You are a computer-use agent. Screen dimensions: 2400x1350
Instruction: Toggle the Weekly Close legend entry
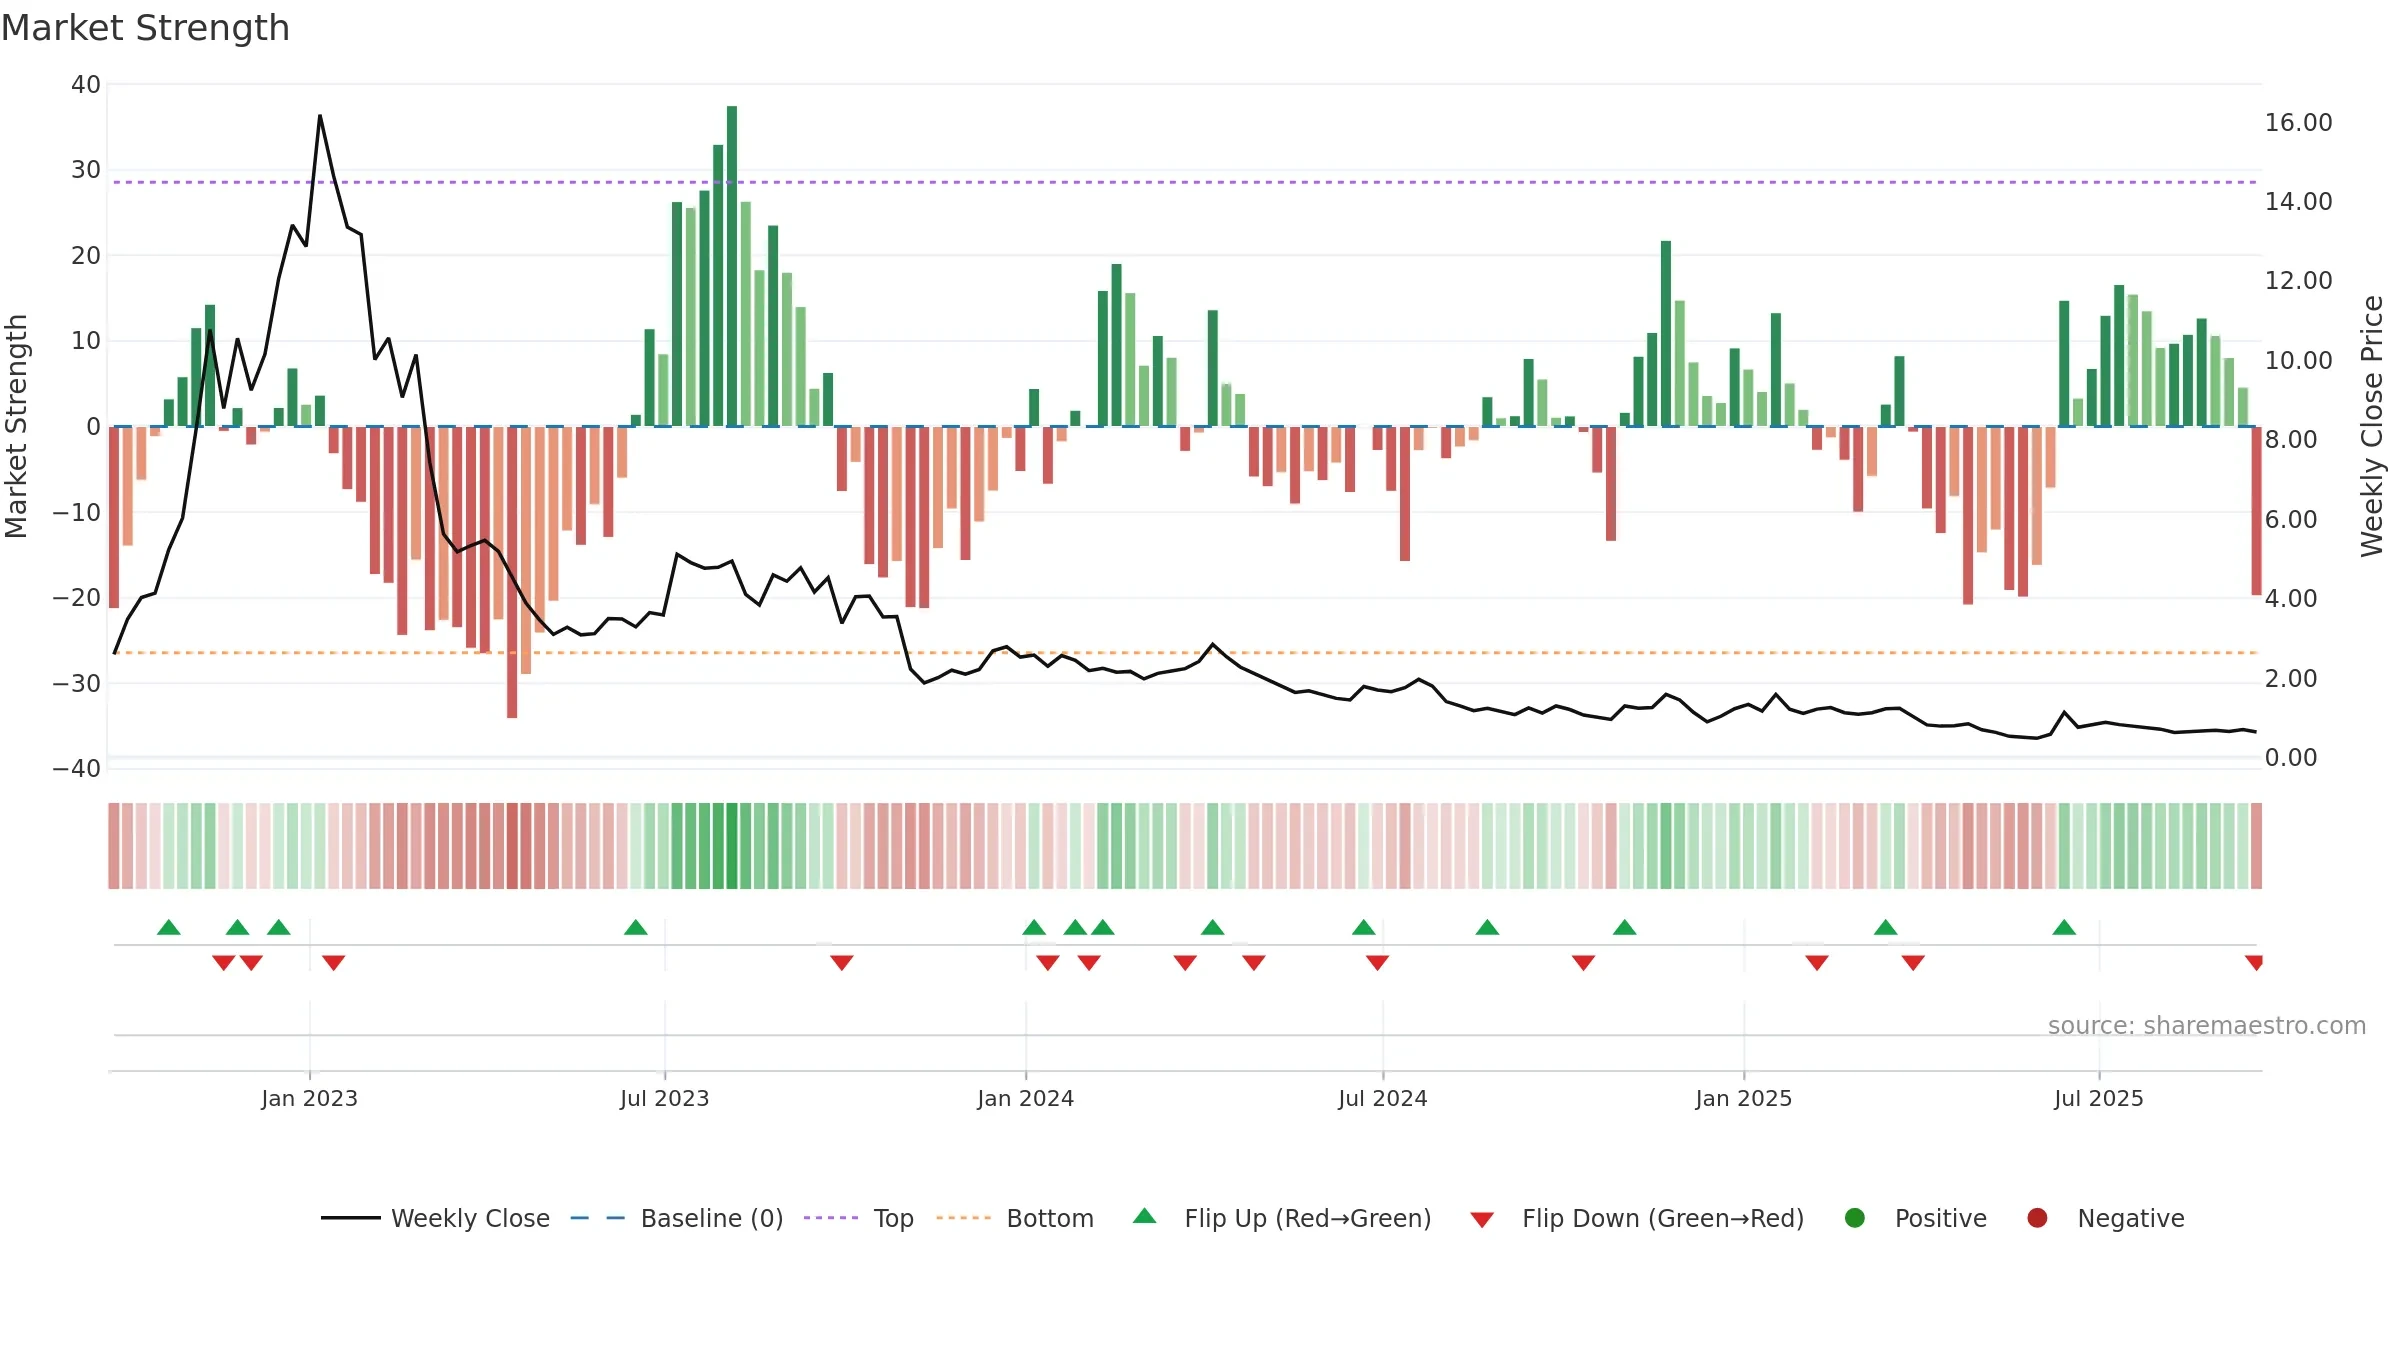[435, 1218]
